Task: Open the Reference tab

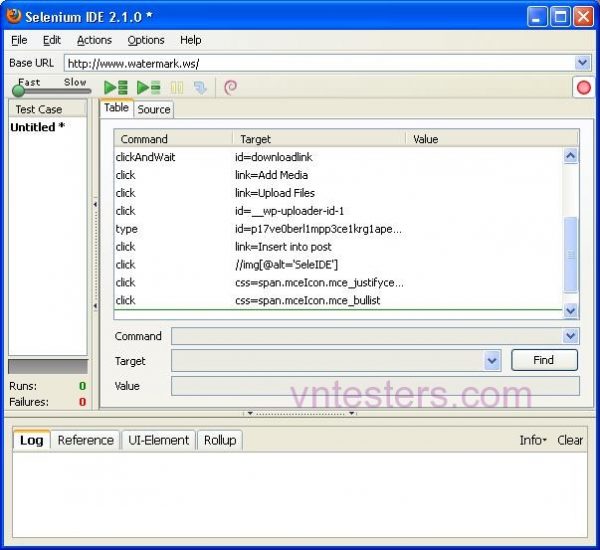Action: point(85,440)
